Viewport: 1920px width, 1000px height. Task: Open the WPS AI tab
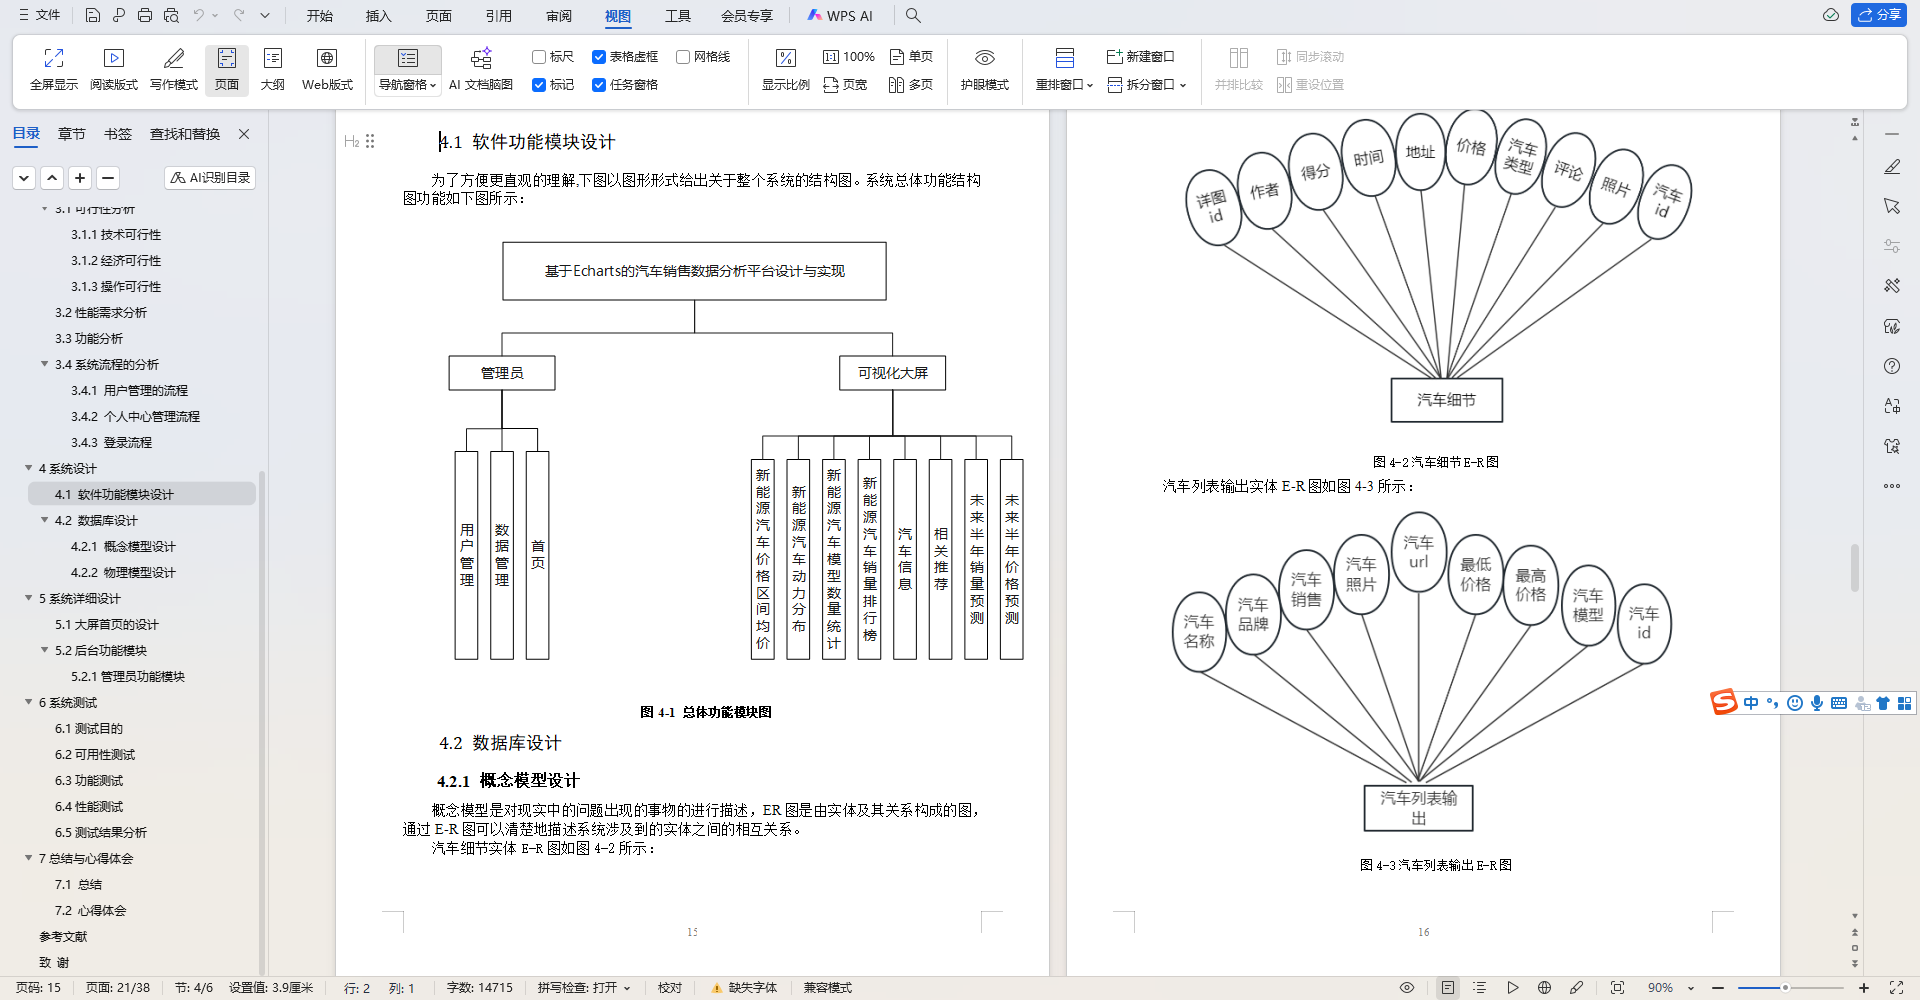coord(840,16)
